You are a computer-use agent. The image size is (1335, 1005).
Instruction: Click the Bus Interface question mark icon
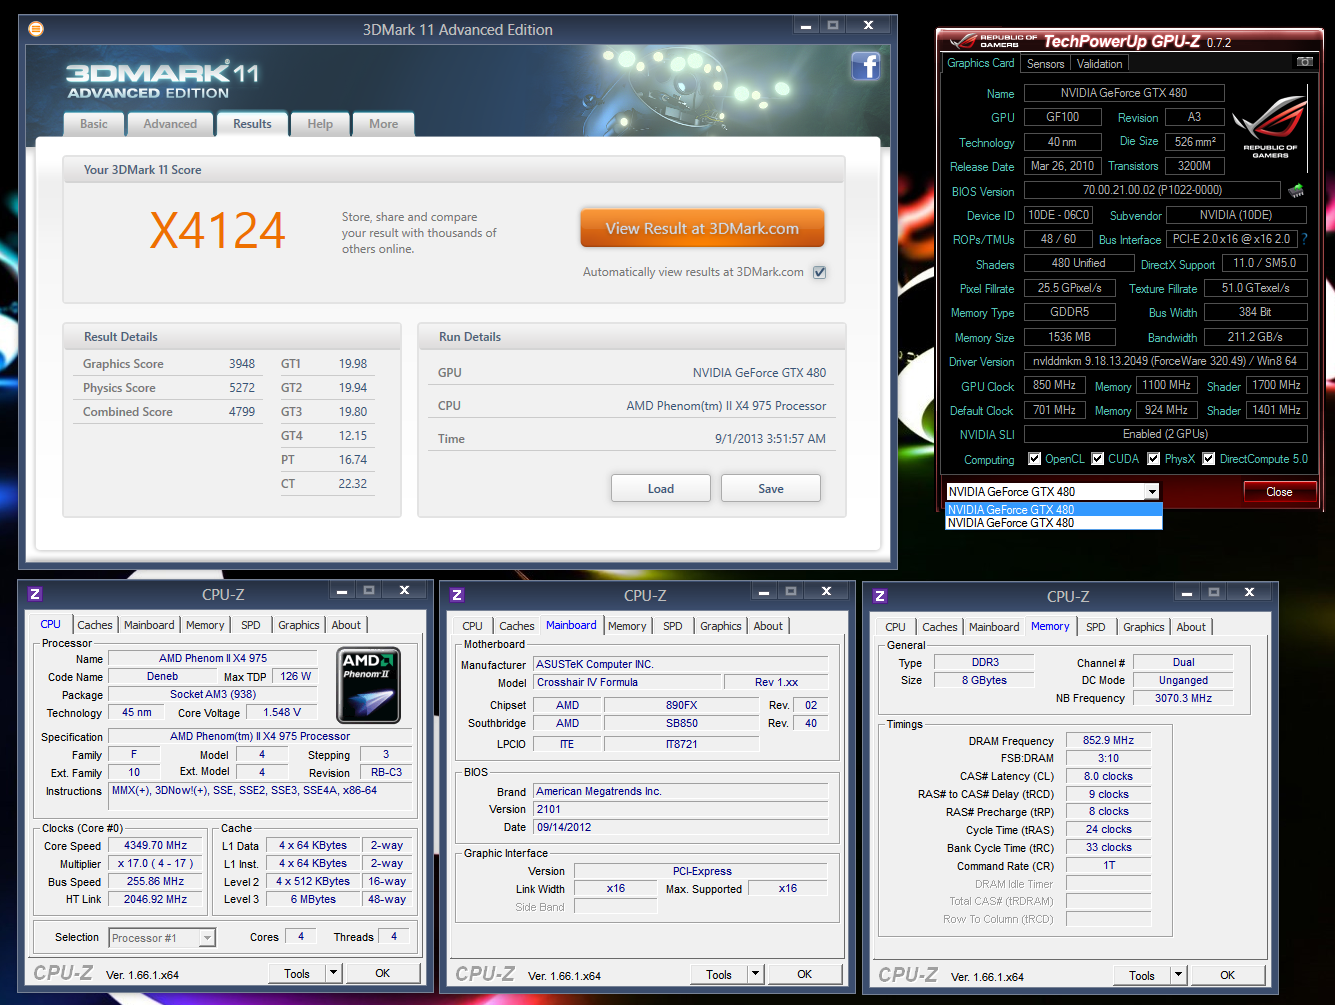(x=1304, y=239)
